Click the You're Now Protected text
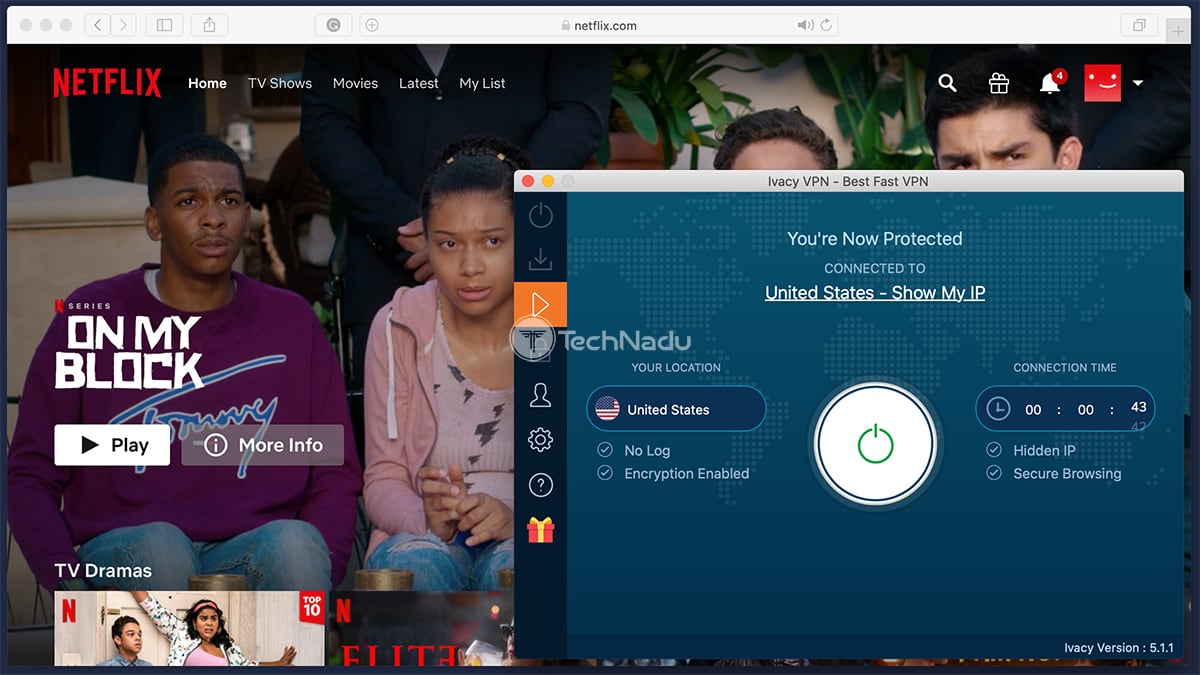 pyautogui.click(x=875, y=239)
